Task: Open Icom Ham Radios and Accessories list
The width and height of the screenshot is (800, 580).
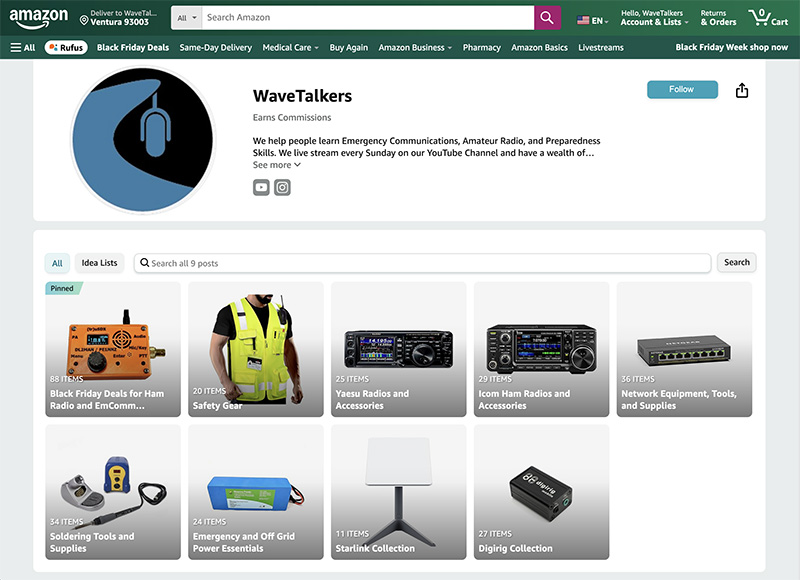Action: [541, 349]
